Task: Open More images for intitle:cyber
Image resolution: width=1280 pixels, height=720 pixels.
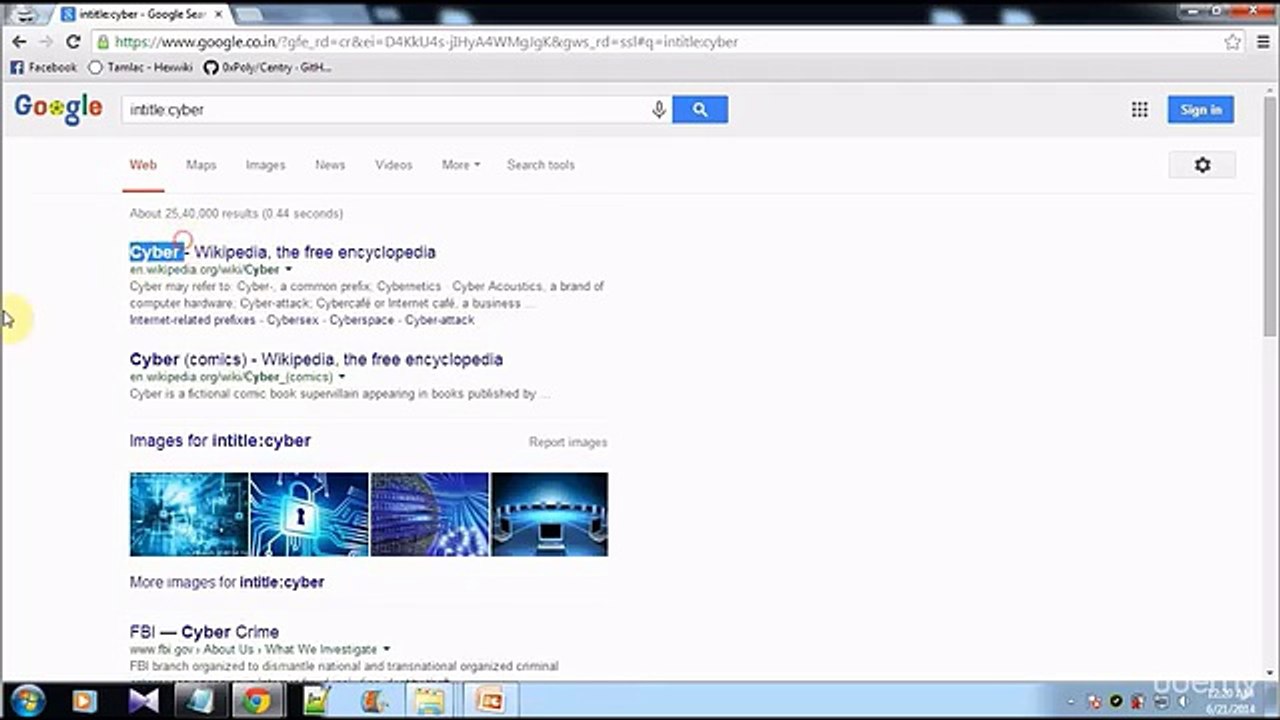Action: [227, 582]
